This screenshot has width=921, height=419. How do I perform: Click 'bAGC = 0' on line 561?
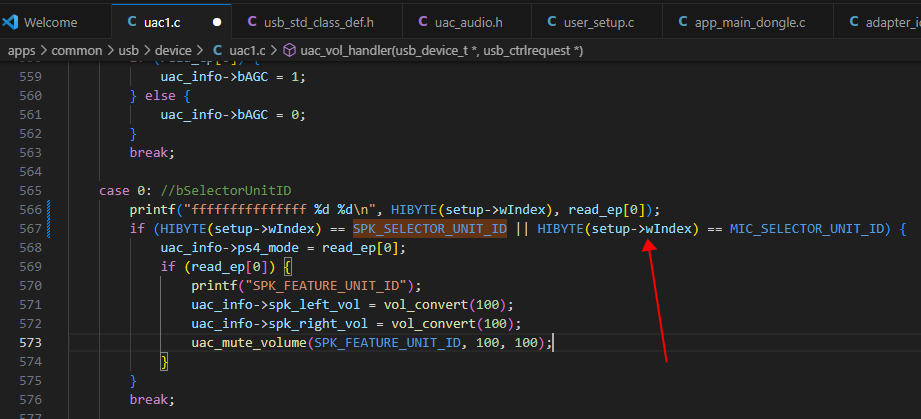tap(271, 115)
